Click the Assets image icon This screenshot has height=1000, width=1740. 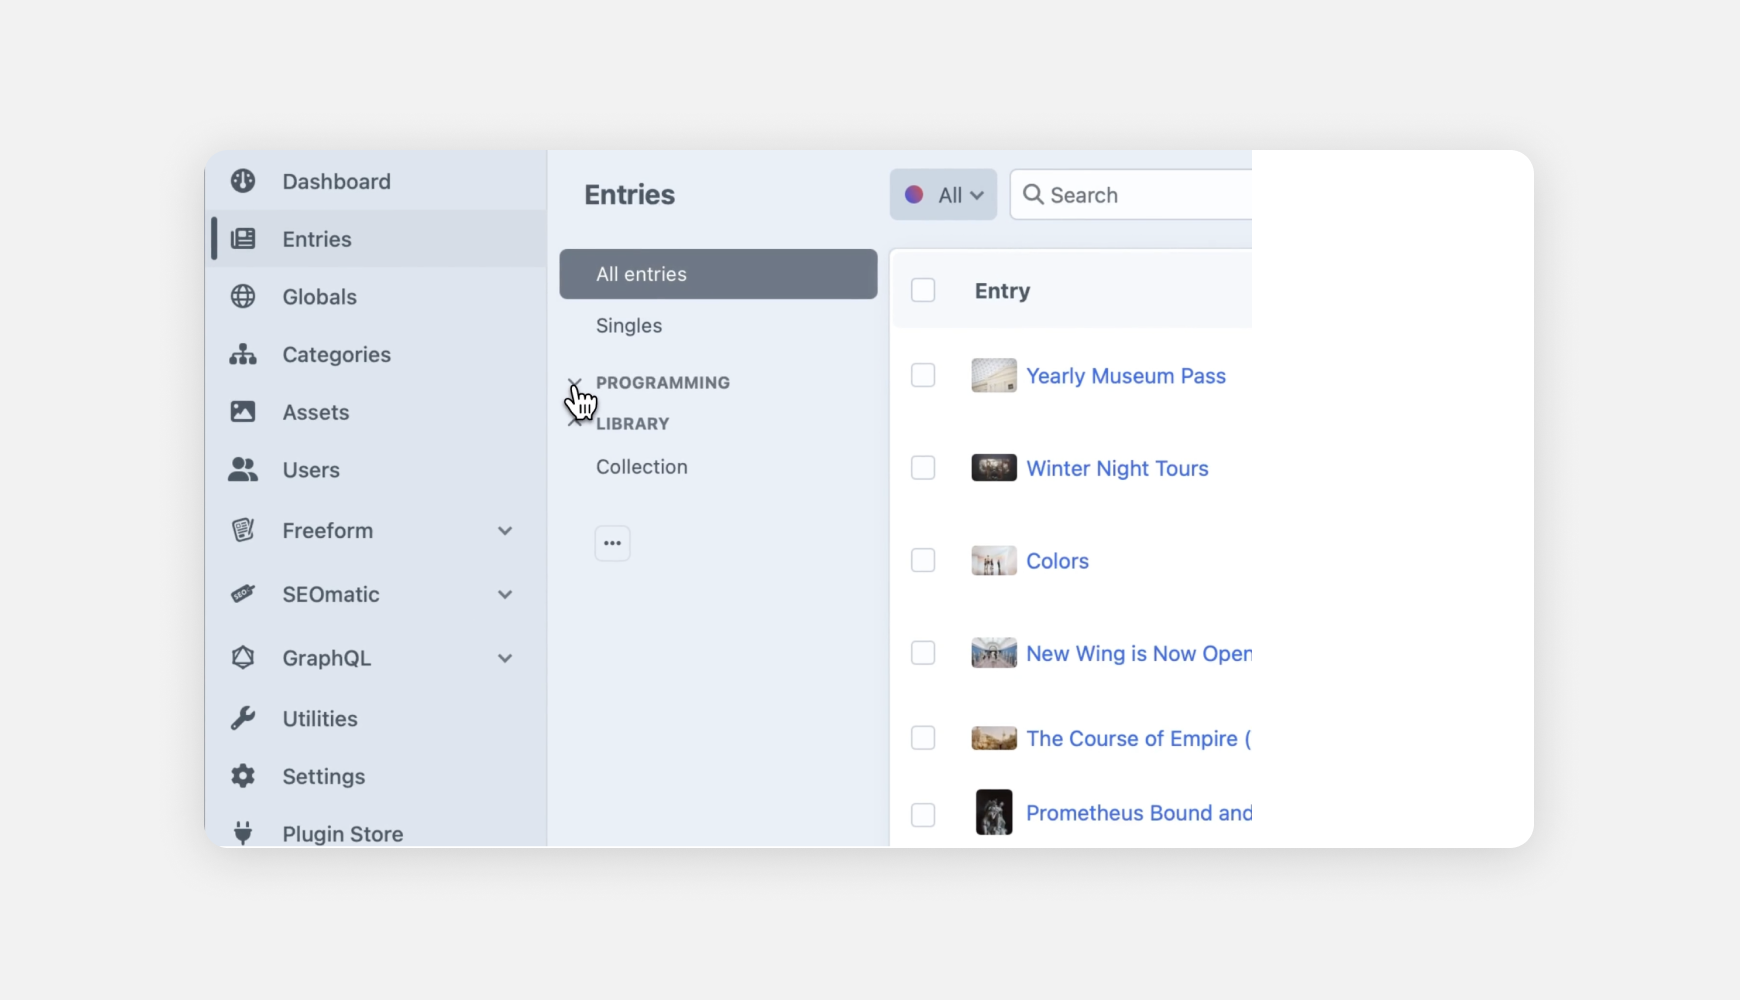[x=243, y=412]
